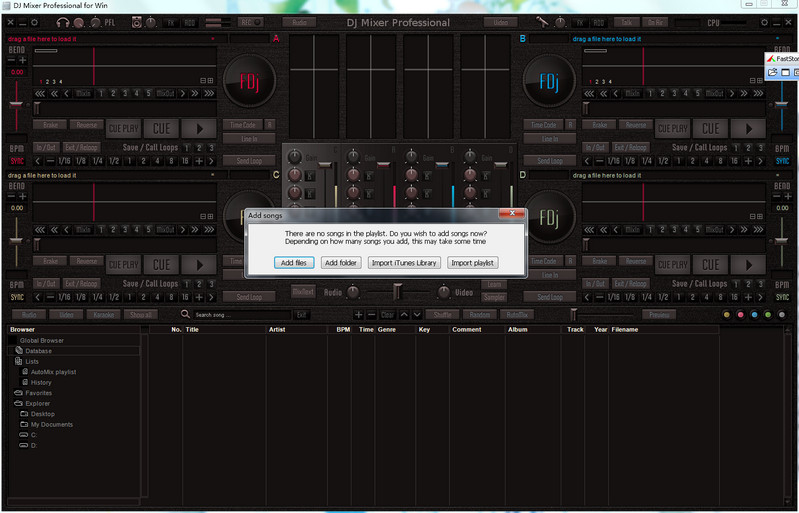
Task: Click FastStone open file icon
Action: tap(773, 72)
